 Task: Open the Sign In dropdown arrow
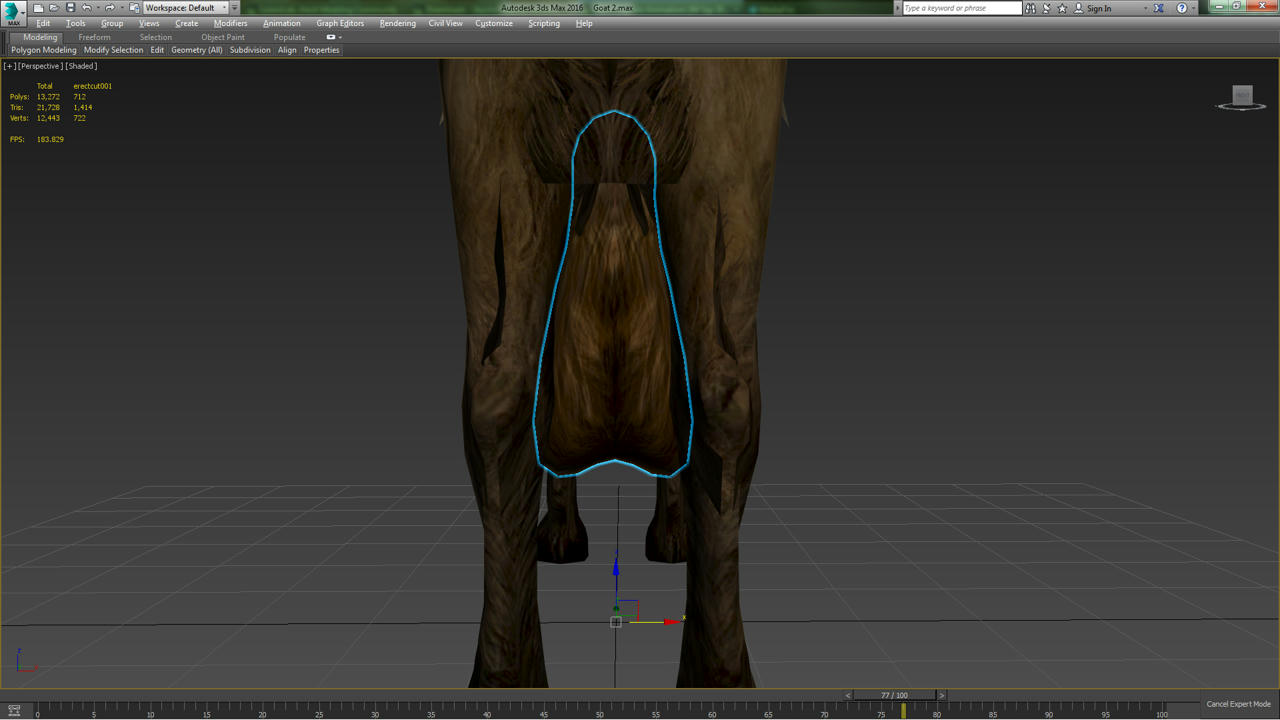click(1145, 8)
